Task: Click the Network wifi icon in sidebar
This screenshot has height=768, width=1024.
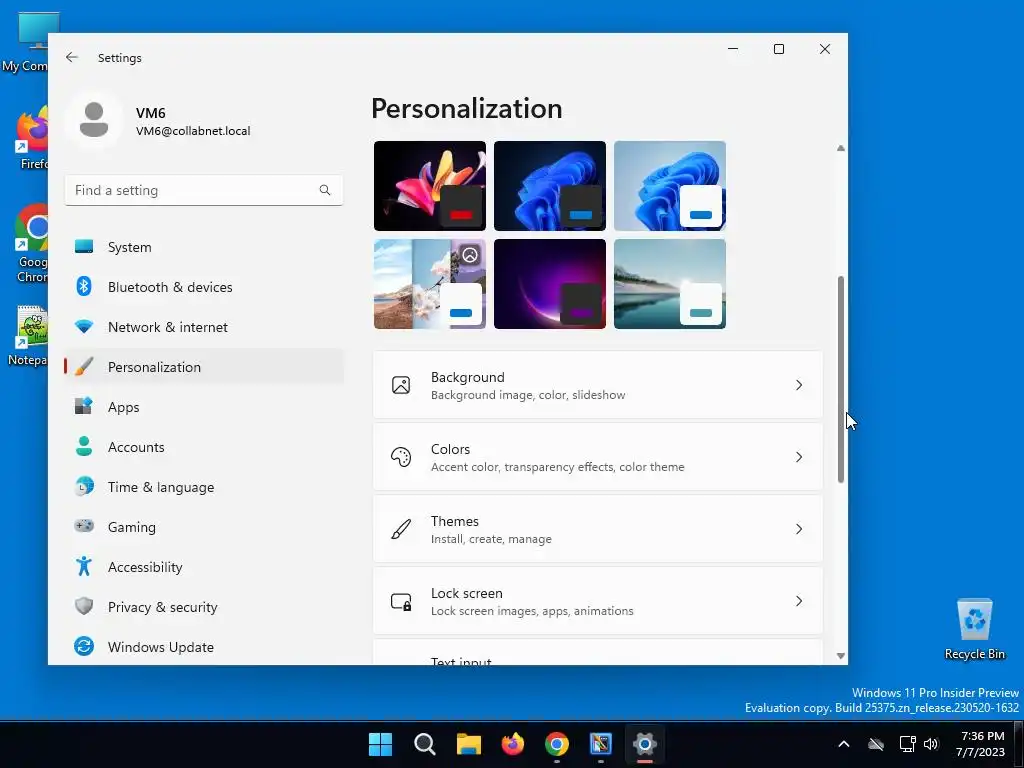Action: coord(84,327)
